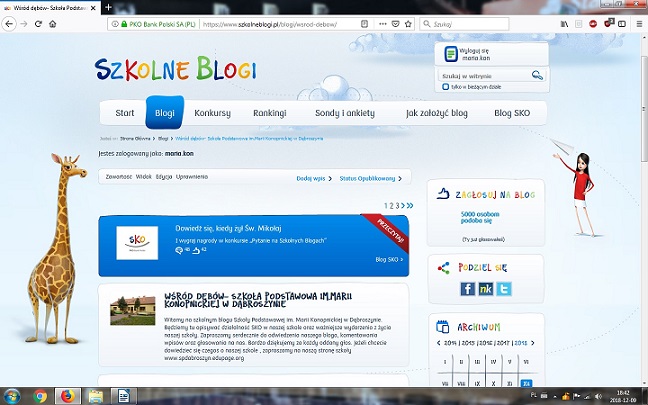Open the document app taskbar icon

pos(124,396)
